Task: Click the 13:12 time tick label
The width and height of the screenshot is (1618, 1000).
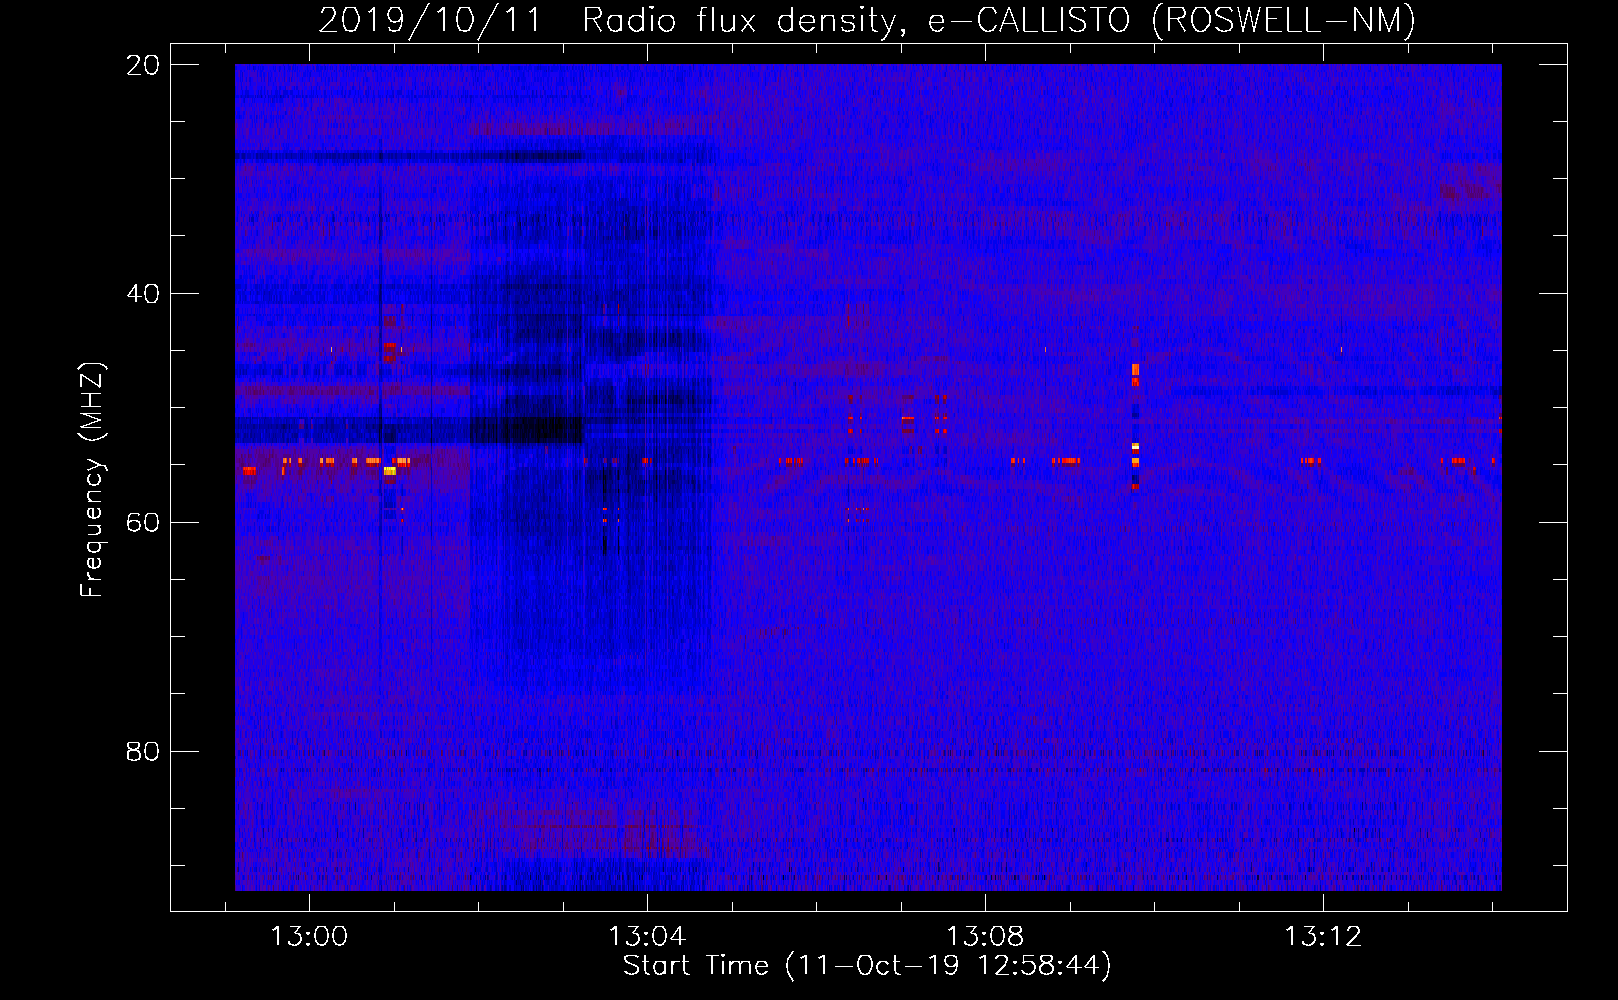Action: point(1323,937)
